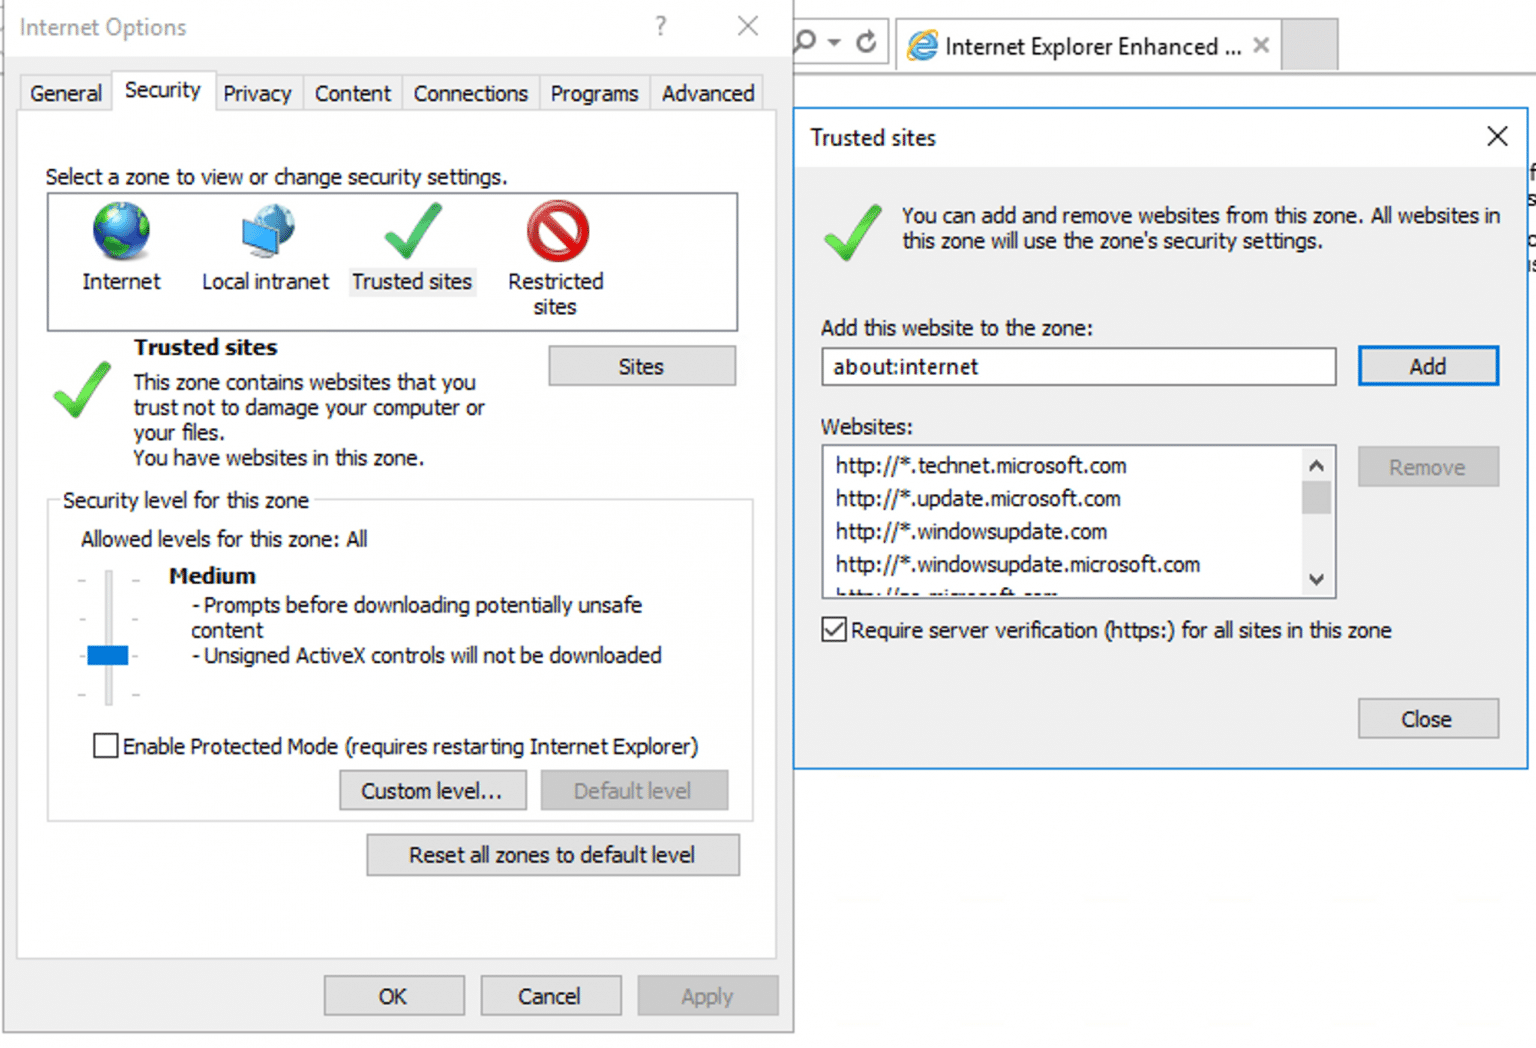Click the Trusted sites checkmark icon
Screen dimensions: 1536x1048
(412, 232)
